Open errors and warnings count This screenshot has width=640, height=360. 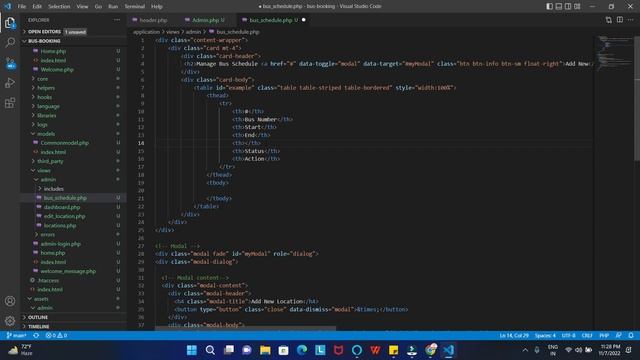click(56, 336)
